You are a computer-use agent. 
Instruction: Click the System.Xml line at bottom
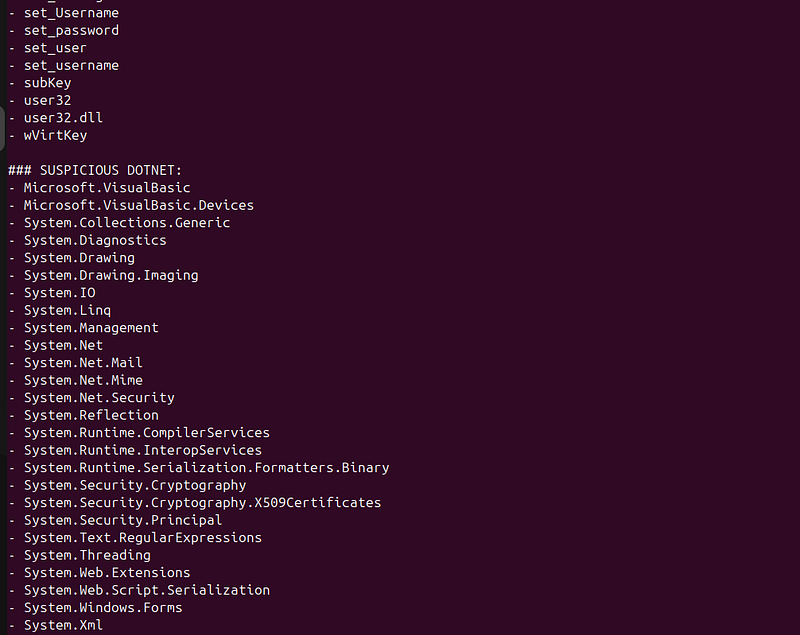click(63, 625)
